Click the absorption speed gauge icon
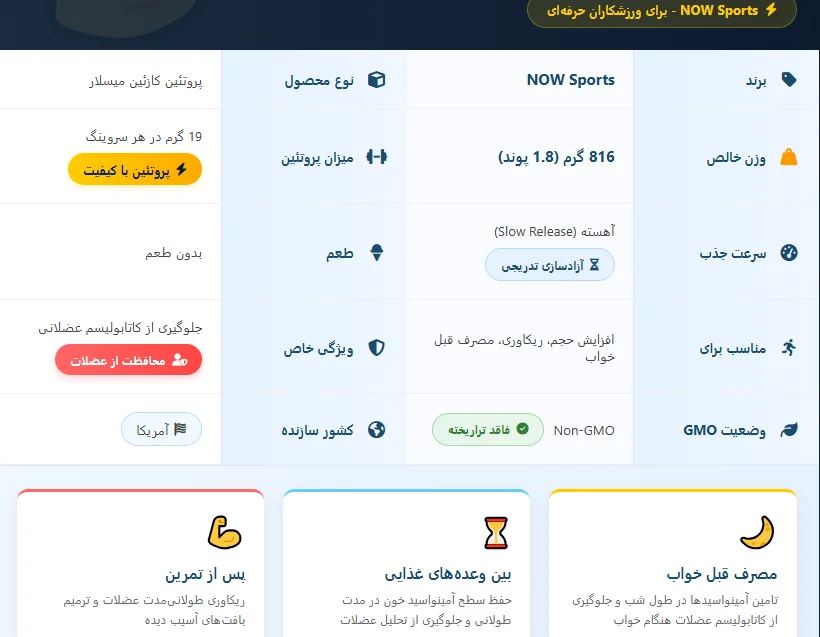This screenshot has height=637, width=820. (789, 253)
